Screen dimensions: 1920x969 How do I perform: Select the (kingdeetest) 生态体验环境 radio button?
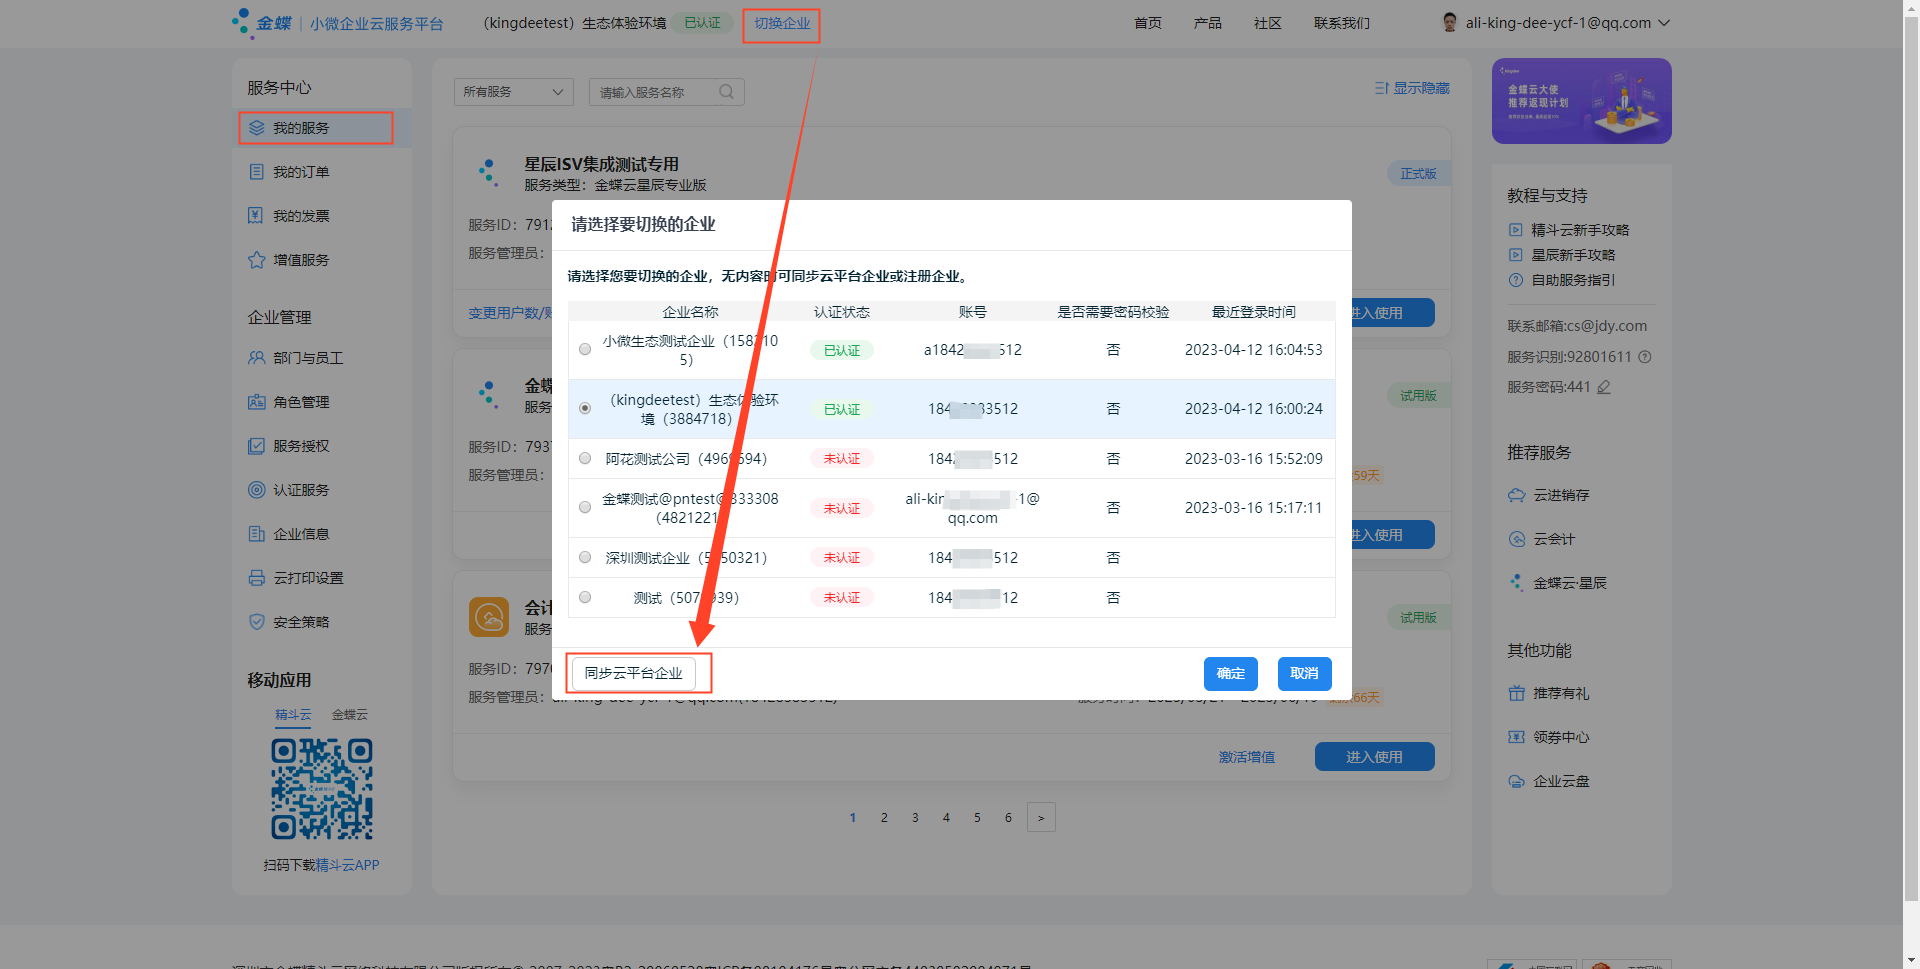(x=585, y=408)
